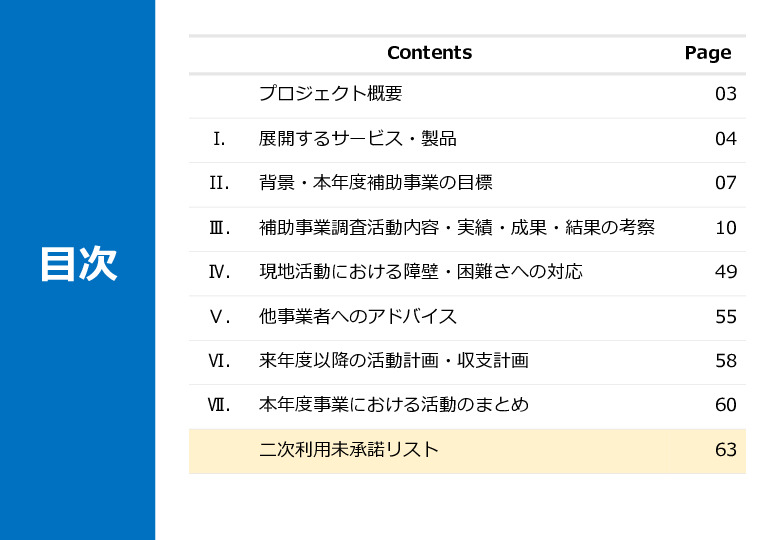Image resolution: width=780 pixels, height=540 pixels.
Task: Select the プロジェクト概要 entry
Action: pyautogui.click(x=330, y=93)
